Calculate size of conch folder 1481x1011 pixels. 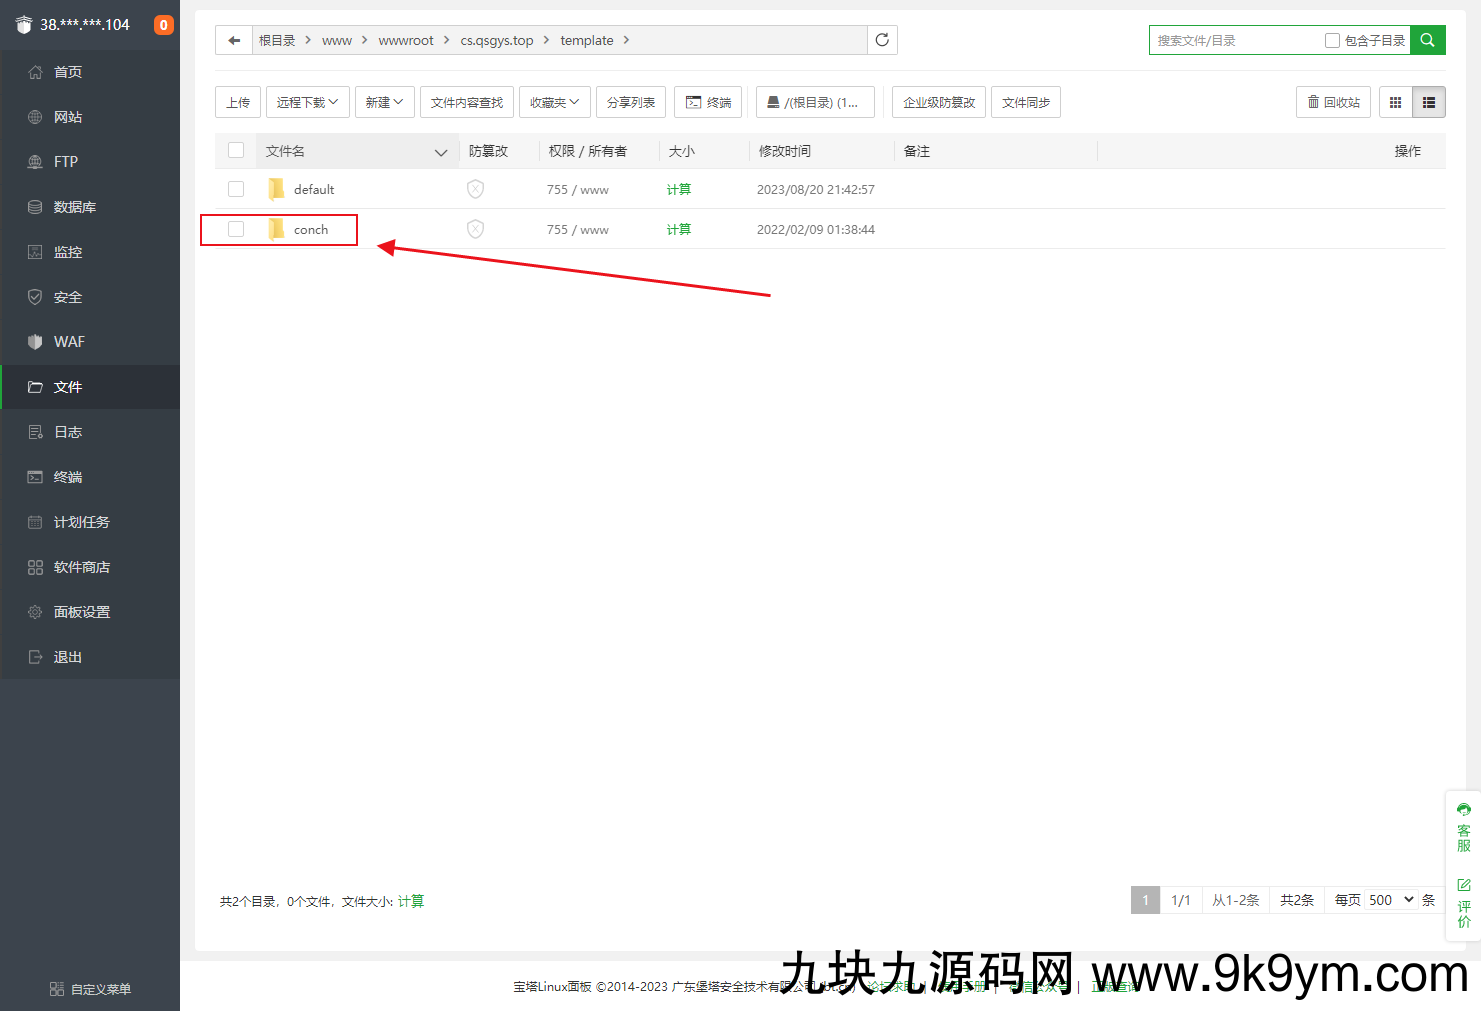pos(678,229)
